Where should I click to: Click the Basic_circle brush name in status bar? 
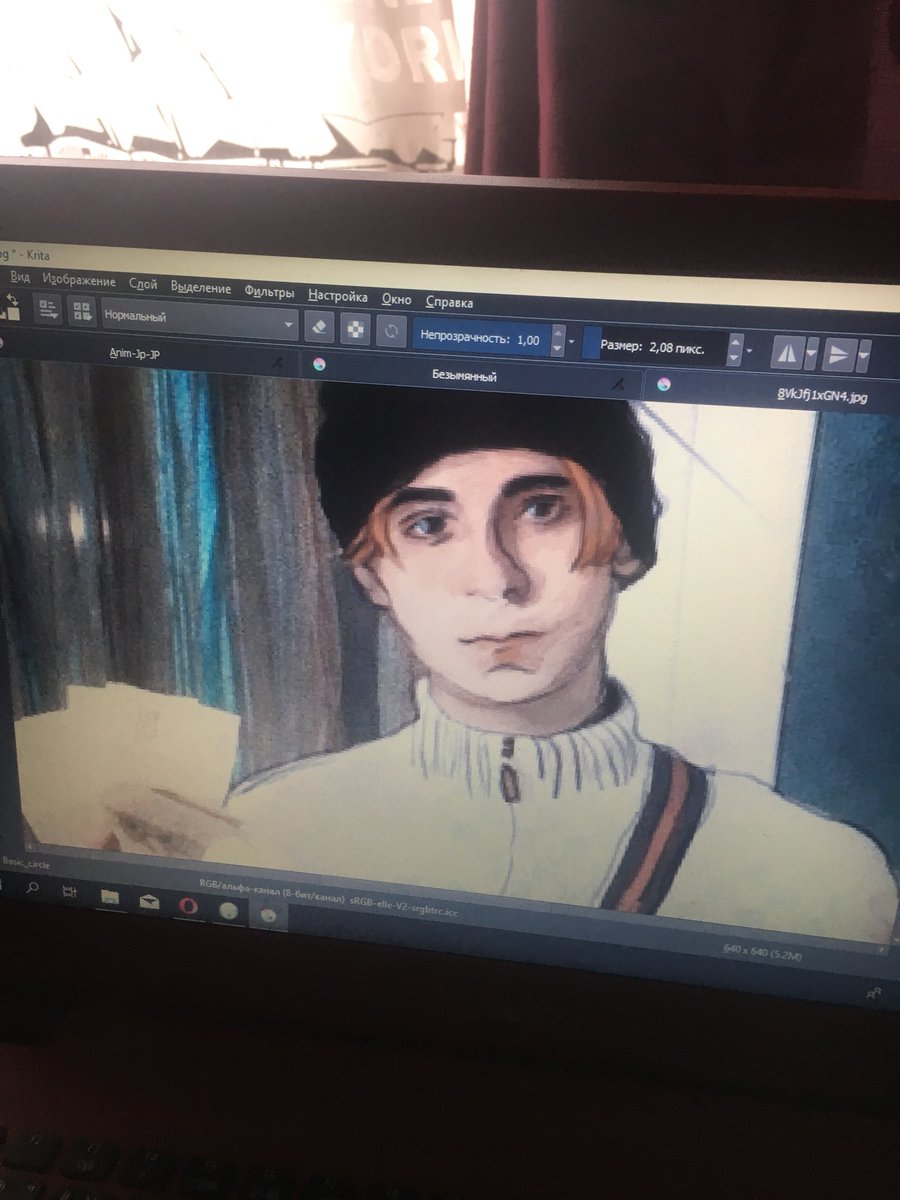25,862
